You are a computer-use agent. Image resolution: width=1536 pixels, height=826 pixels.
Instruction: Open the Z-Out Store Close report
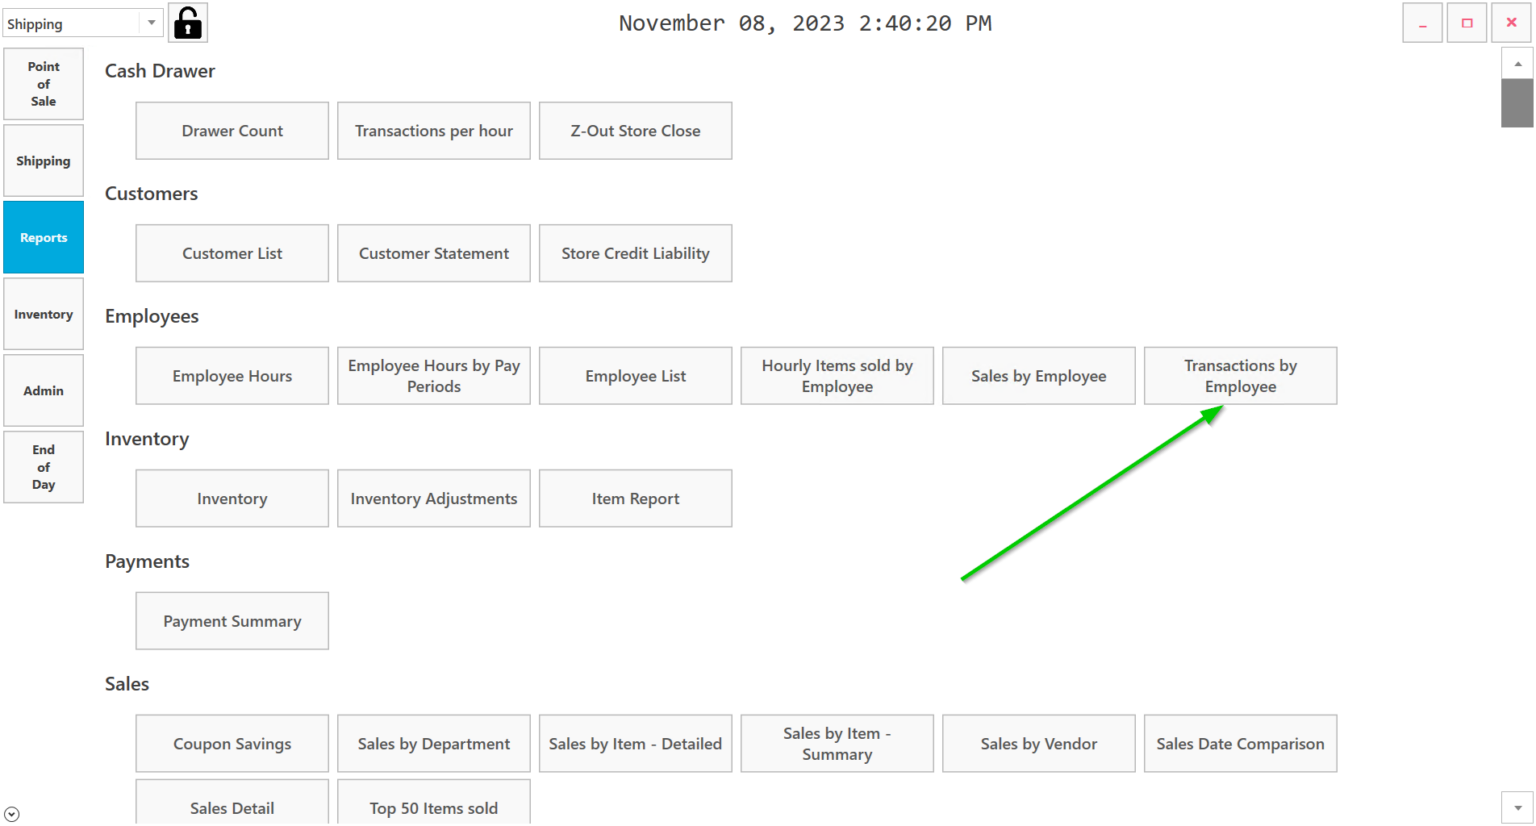(x=635, y=130)
